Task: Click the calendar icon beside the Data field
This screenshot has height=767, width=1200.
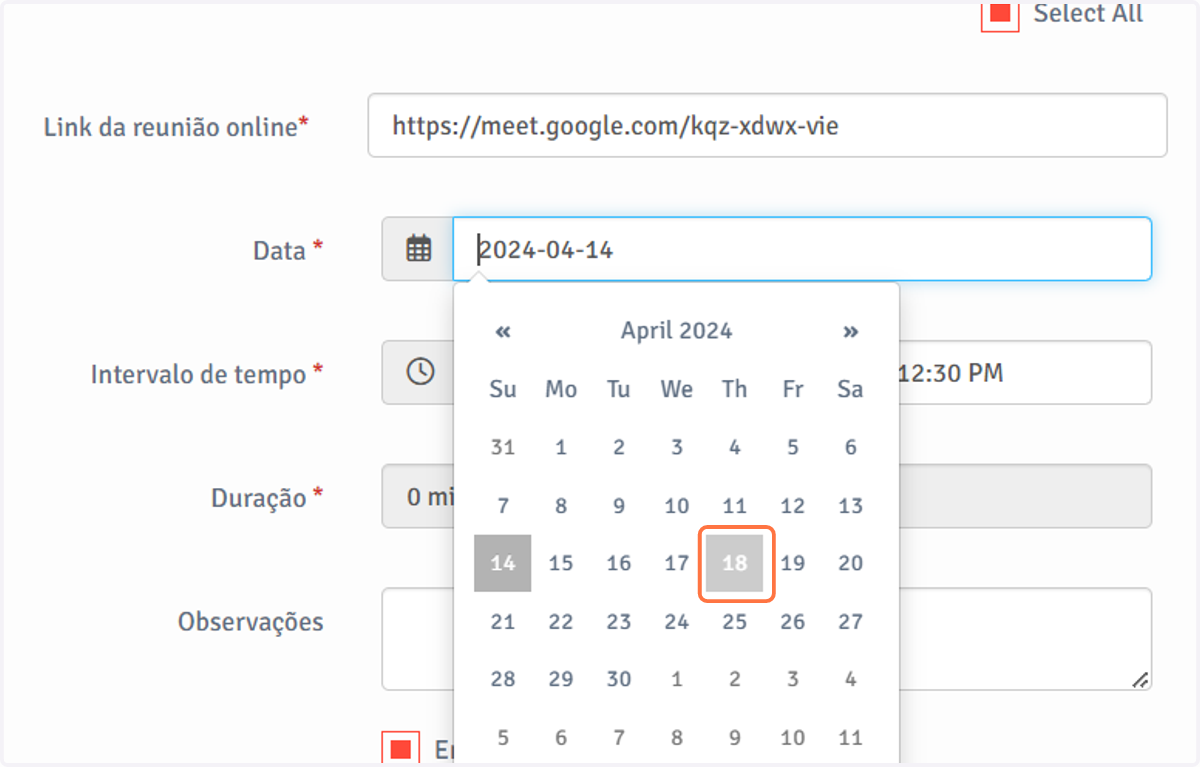Action: tap(418, 249)
